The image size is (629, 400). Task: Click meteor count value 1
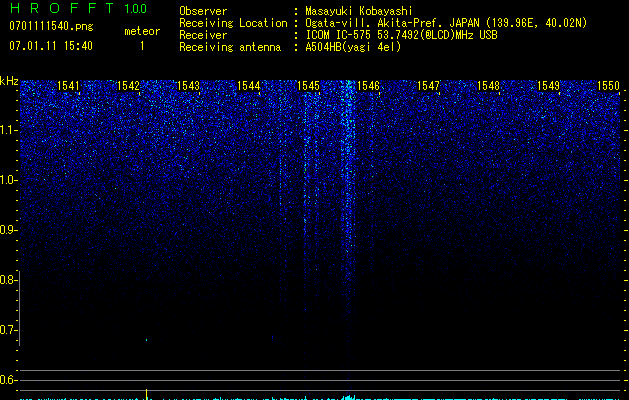pyautogui.click(x=142, y=46)
